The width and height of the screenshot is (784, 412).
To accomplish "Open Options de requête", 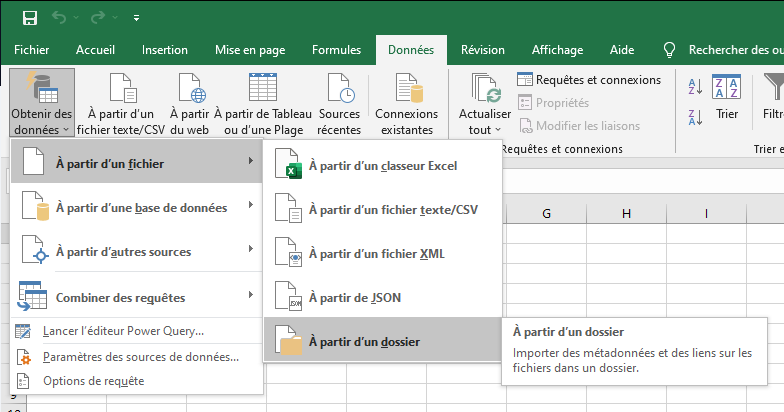I will point(136,381).
